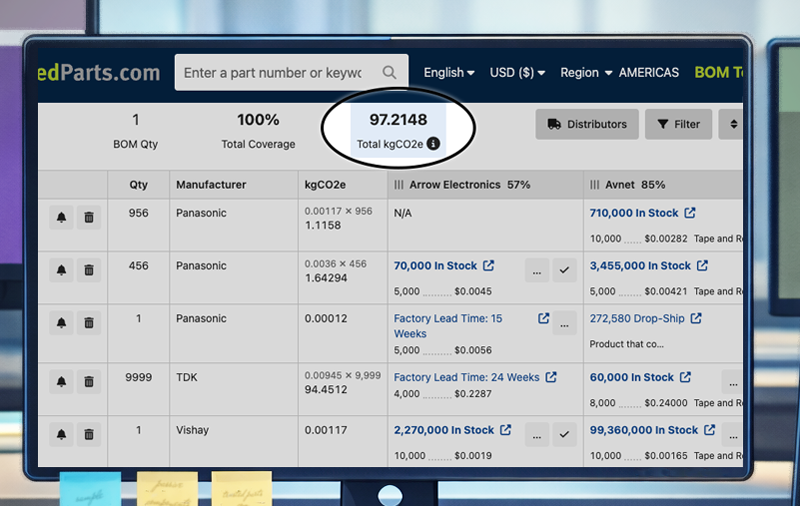This screenshot has width=800, height=506.
Task: Open the 70,000 In Stock Arrow link
Action: click(435, 266)
